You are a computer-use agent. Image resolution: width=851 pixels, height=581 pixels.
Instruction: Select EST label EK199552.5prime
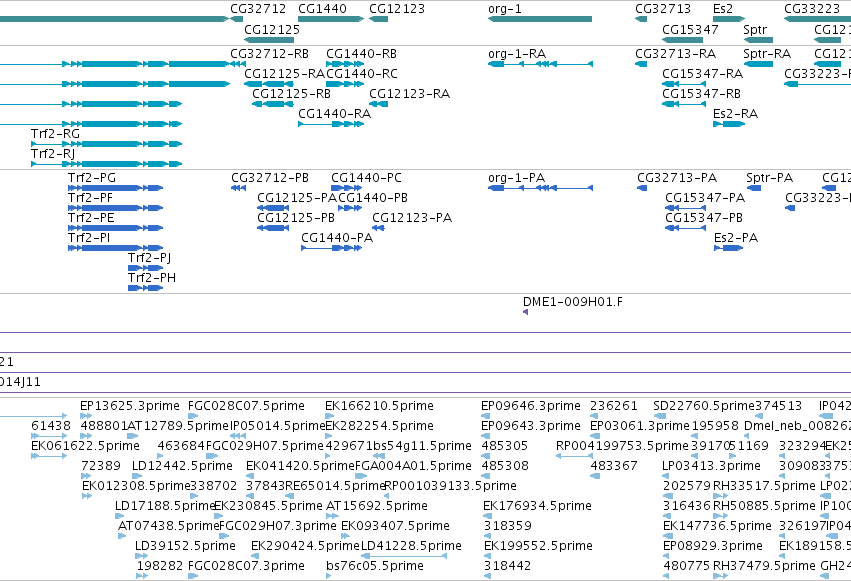[x=538, y=546]
